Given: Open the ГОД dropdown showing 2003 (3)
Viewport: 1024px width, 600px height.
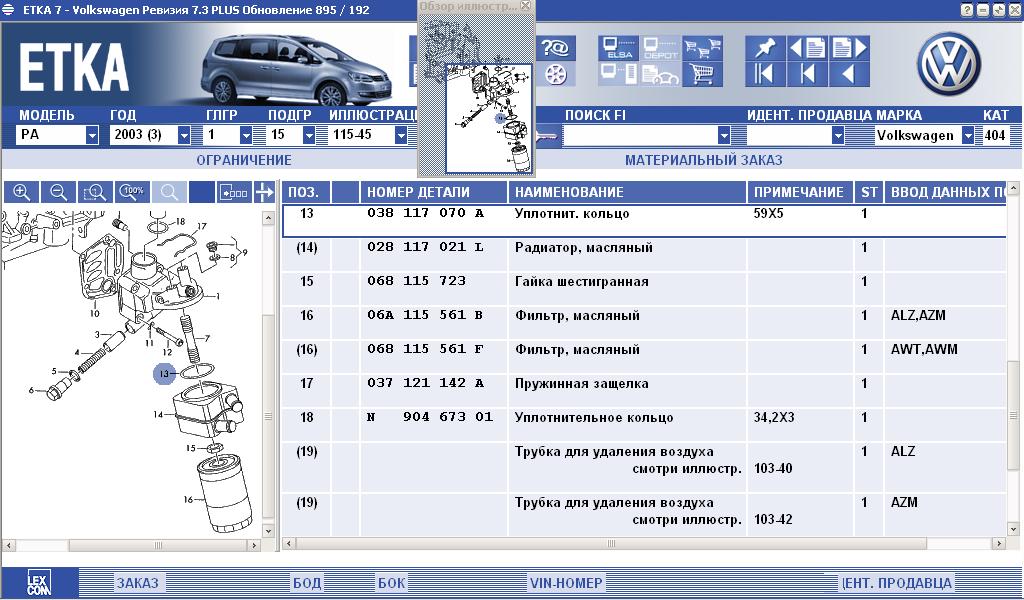Looking at the screenshot, I should [x=184, y=135].
